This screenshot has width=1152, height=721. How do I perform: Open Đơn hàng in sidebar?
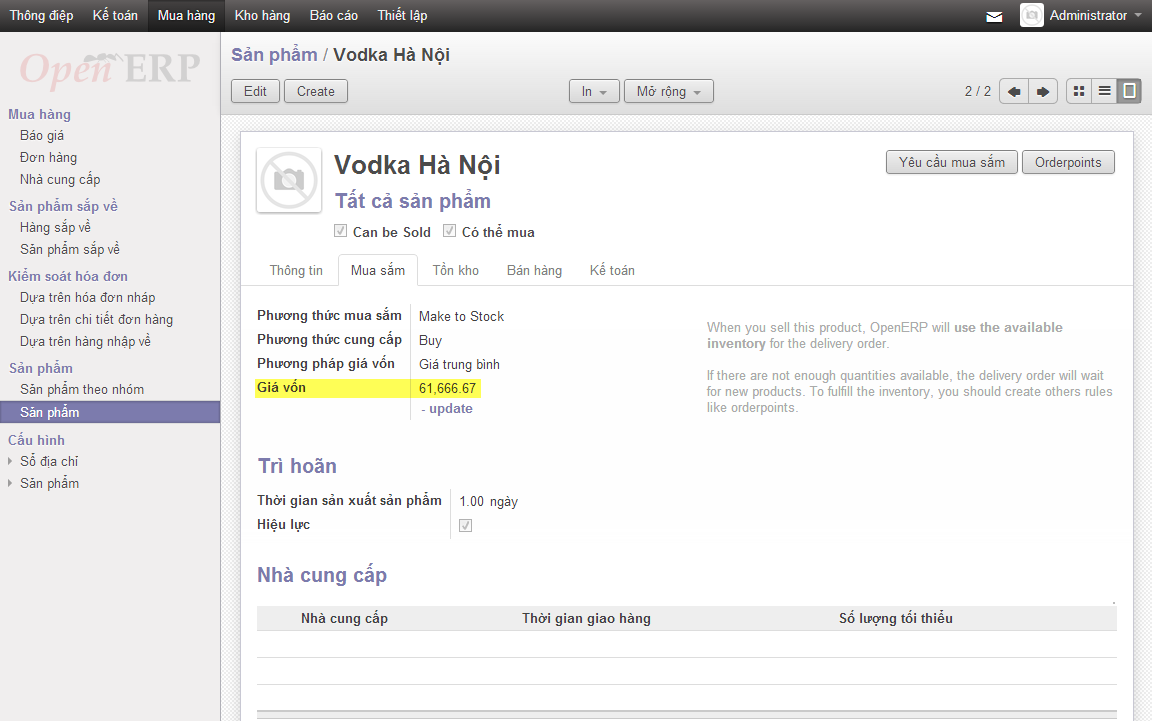click(x=48, y=157)
